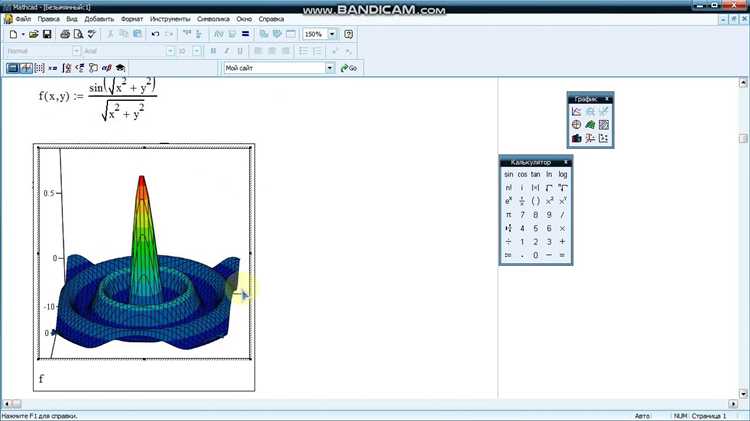
Task: Close the Калькулятор palette
Action: click(x=566, y=162)
